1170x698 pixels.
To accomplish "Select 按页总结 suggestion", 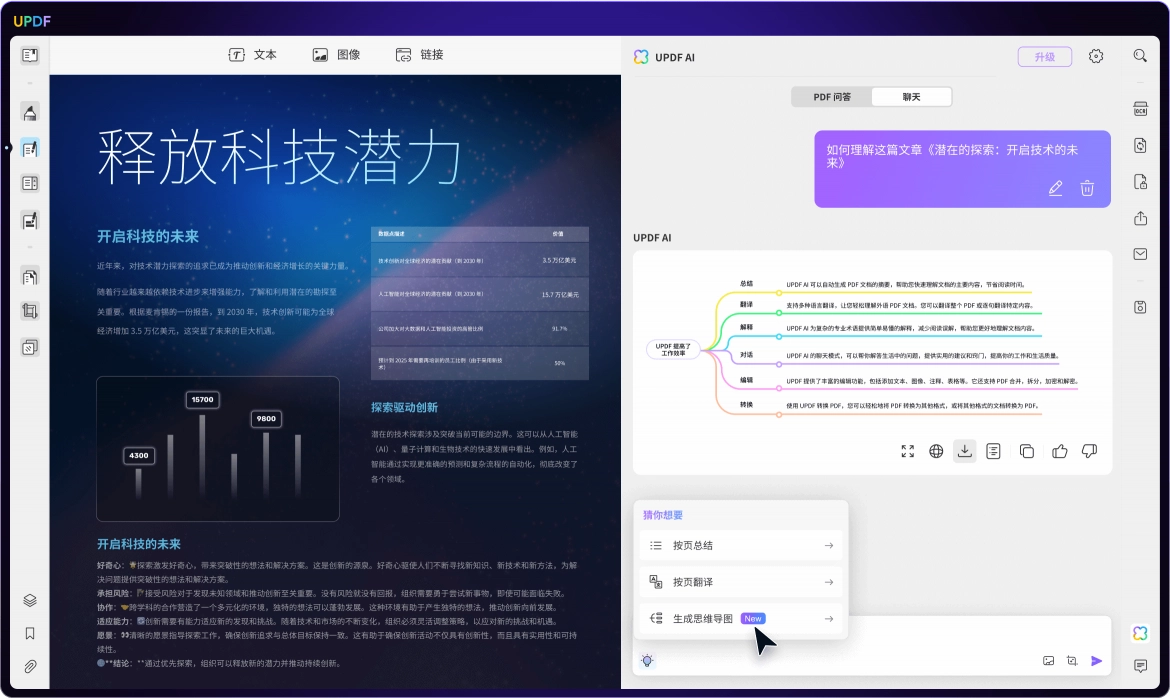I will [x=741, y=546].
